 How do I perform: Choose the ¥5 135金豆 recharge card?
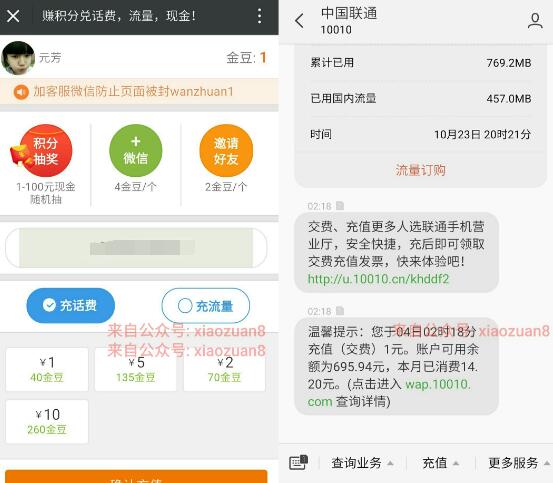[136, 369]
